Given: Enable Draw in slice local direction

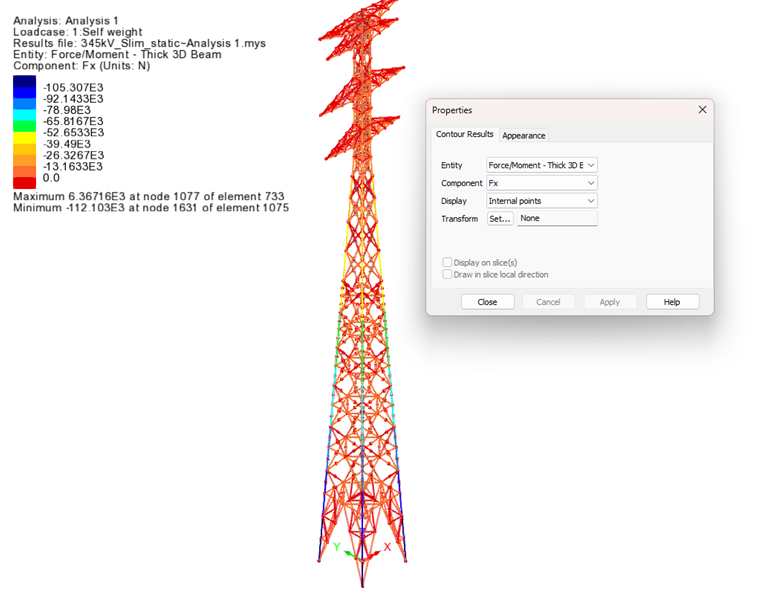Looking at the screenshot, I should (x=448, y=274).
